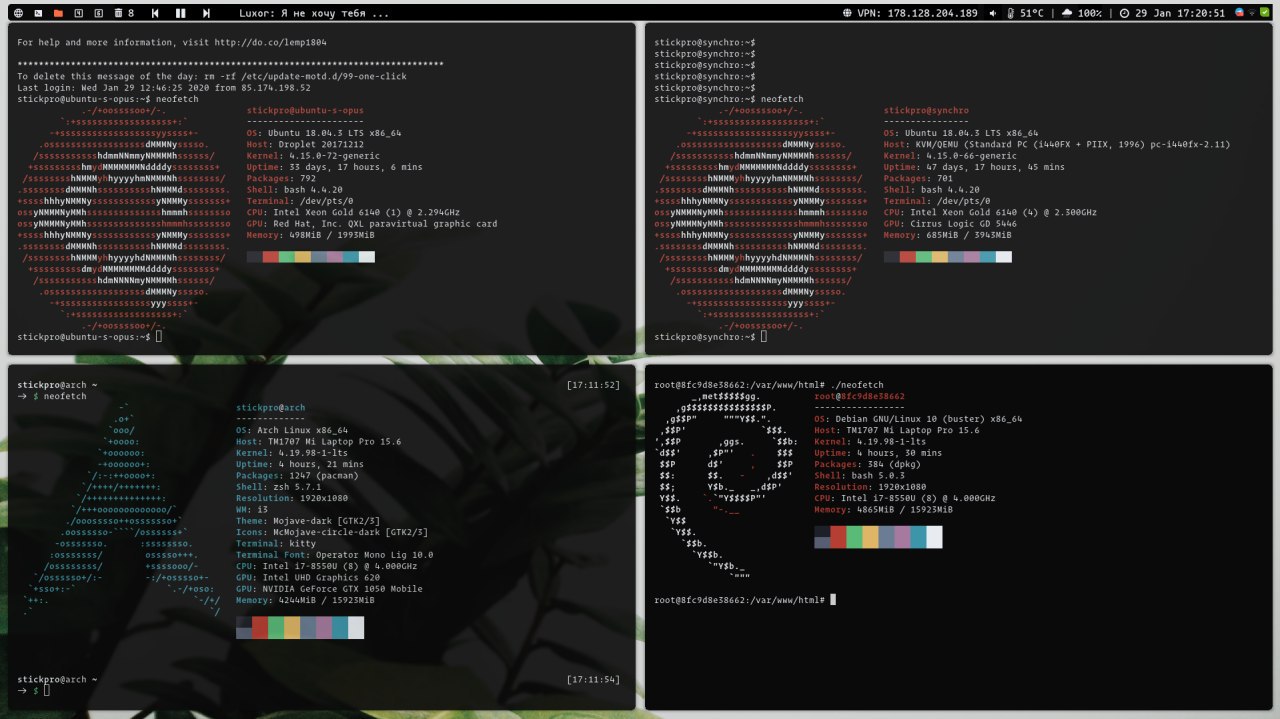The image size is (1280, 719).
Task: Click the Host: Droplet 20171212 line
Action: [305, 144]
